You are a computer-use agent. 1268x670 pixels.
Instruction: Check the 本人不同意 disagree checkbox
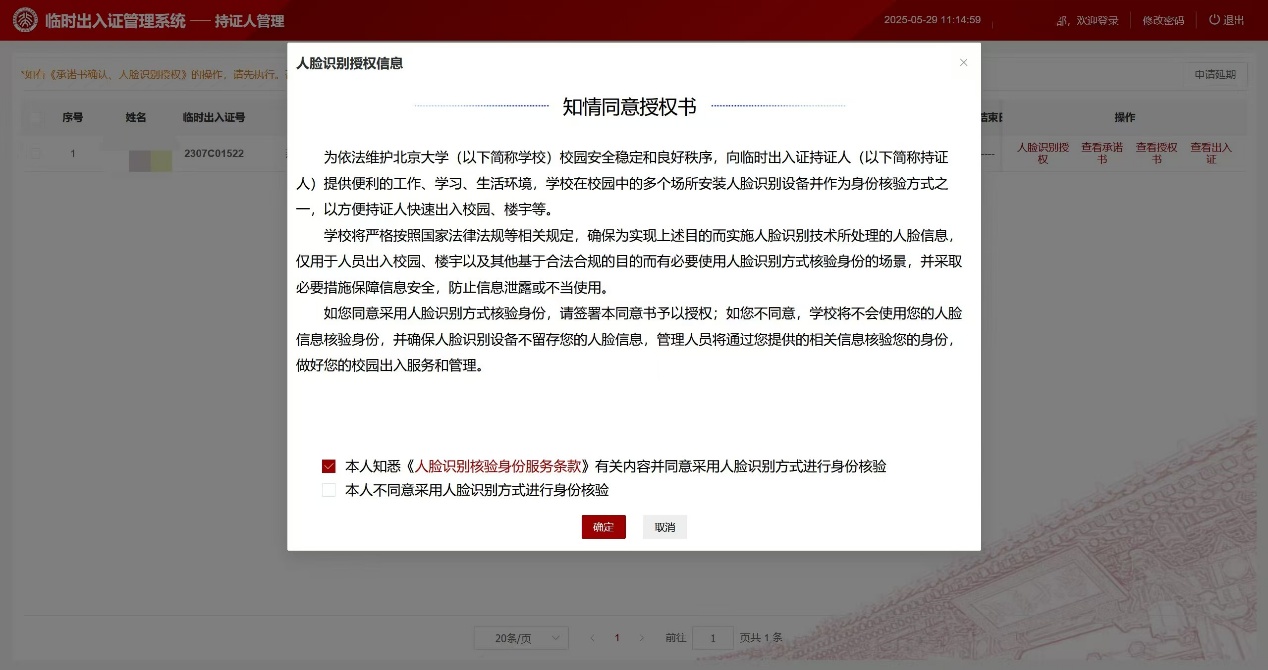point(328,490)
